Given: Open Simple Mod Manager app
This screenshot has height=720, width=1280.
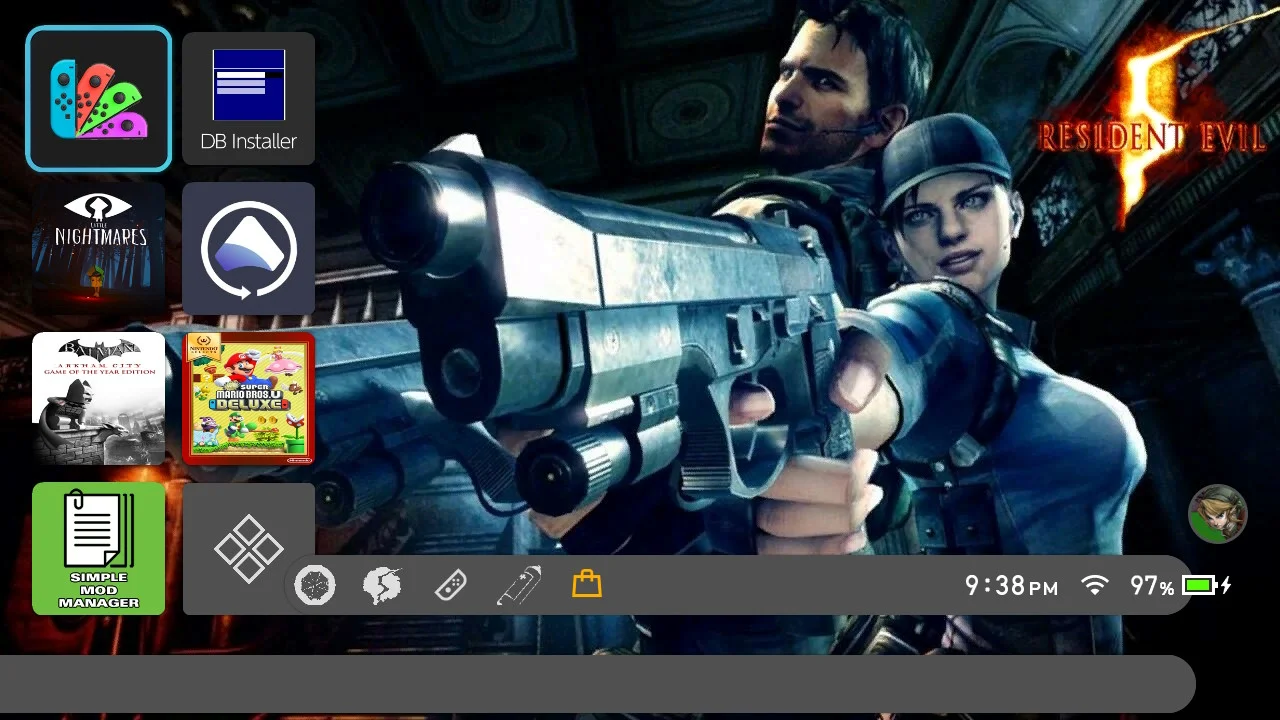Looking at the screenshot, I should [x=99, y=548].
